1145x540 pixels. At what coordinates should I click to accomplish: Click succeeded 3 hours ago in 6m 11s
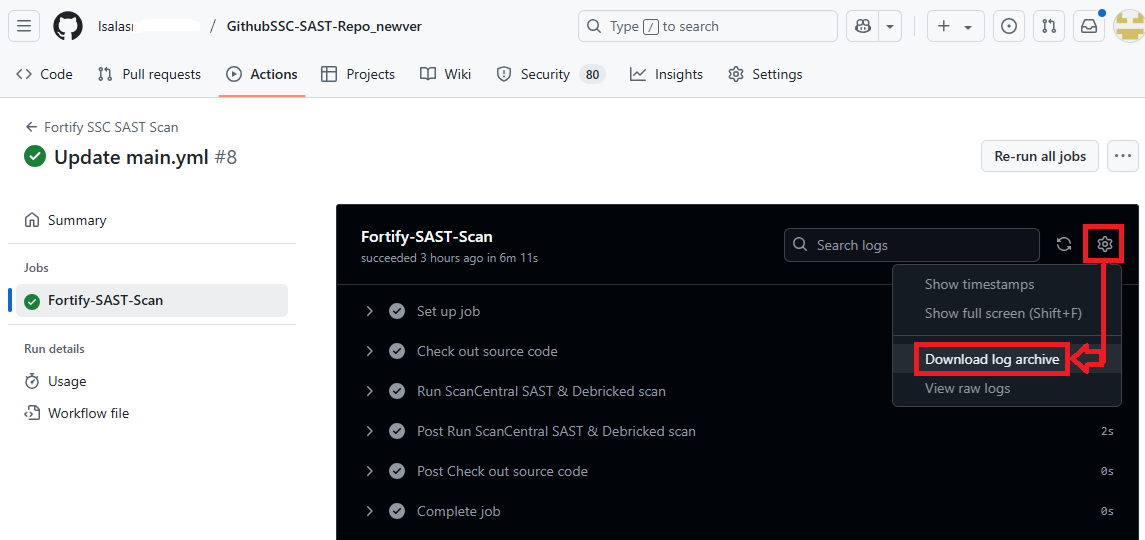(449, 258)
